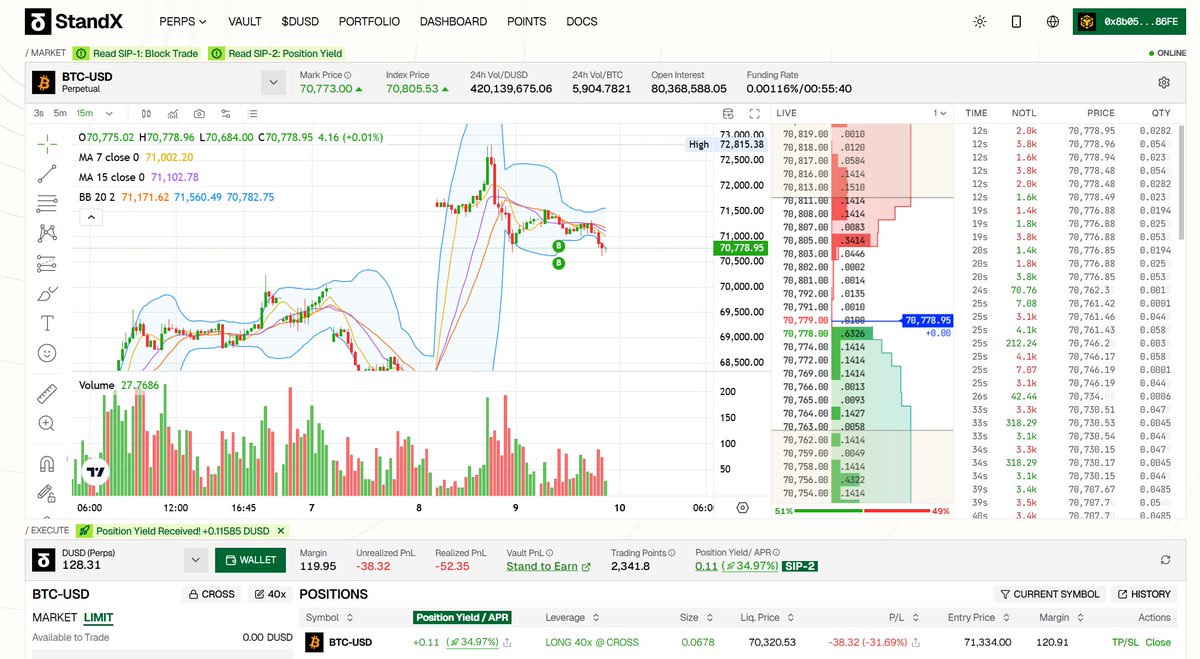Sort positions by Entry Price column
Image resolution: width=1200 pixels, height=659 pixels.
click(x=977, y=618)
